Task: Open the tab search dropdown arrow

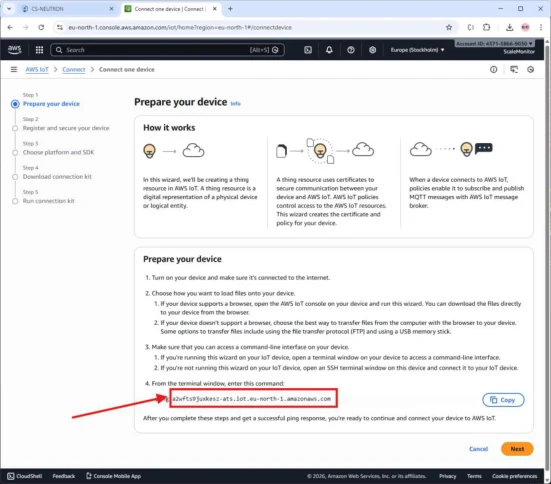Action: pyautogui.click(x=9, y=9)
